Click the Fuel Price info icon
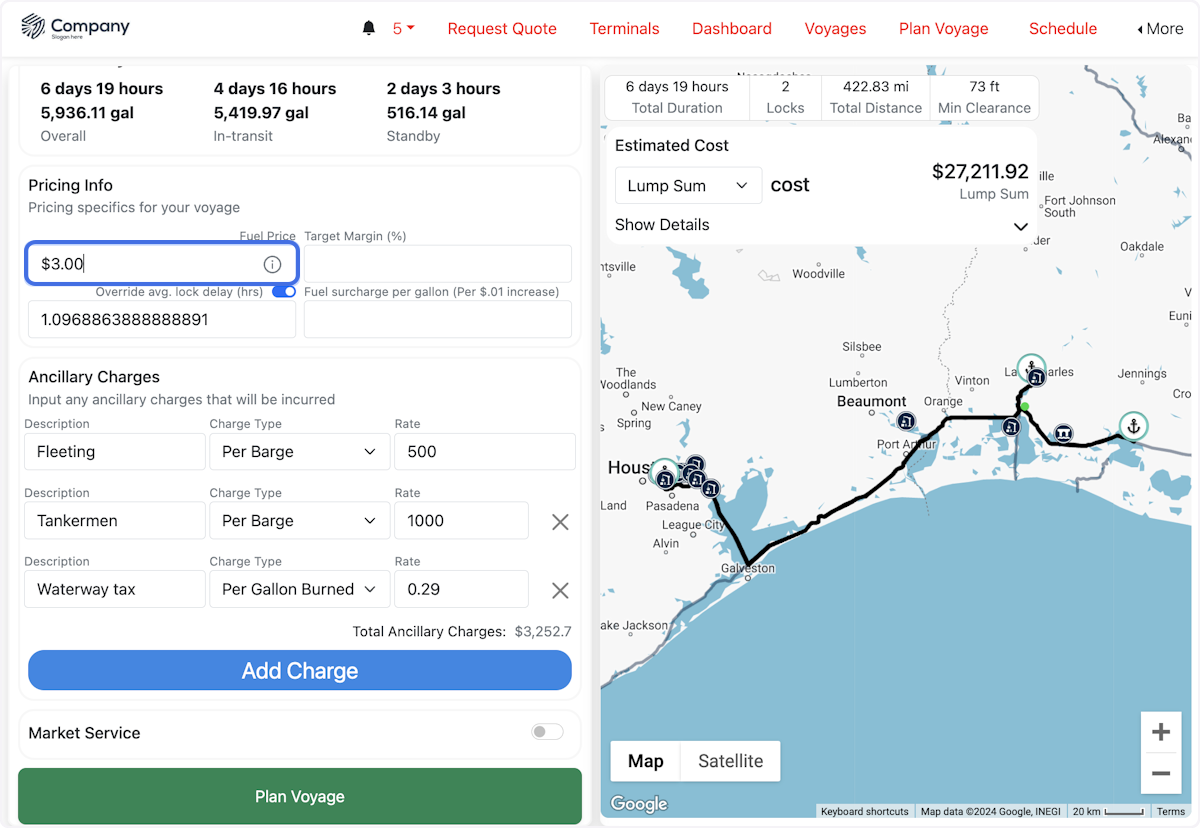1200x828 pixels. point(272,264)
